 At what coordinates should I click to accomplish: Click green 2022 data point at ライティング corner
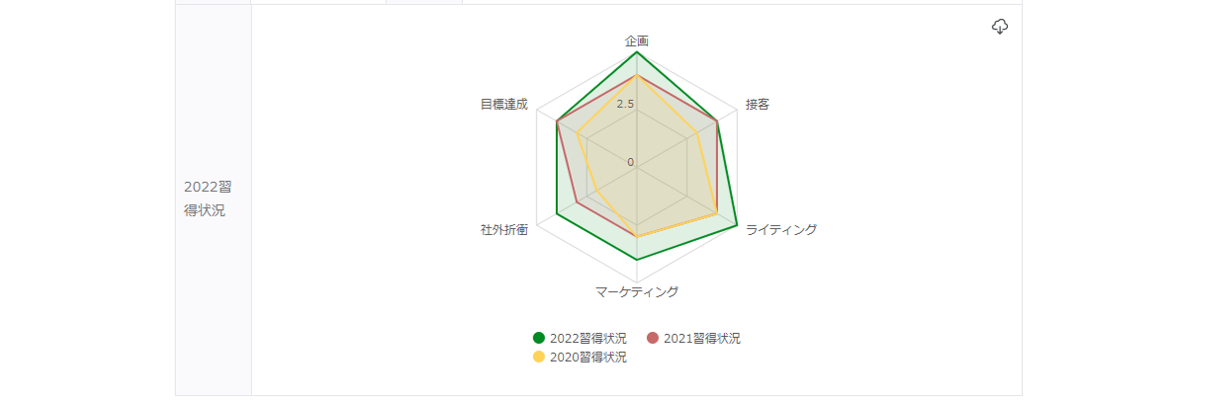(737, 224)
